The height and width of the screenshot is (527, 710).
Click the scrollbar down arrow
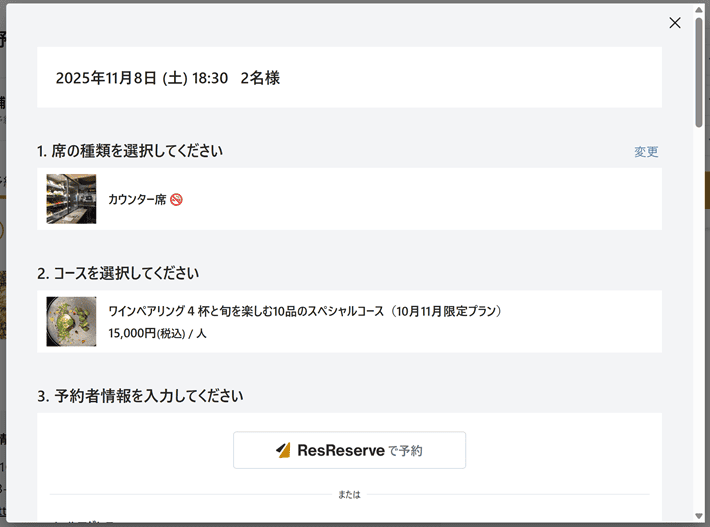click(700, 519)
